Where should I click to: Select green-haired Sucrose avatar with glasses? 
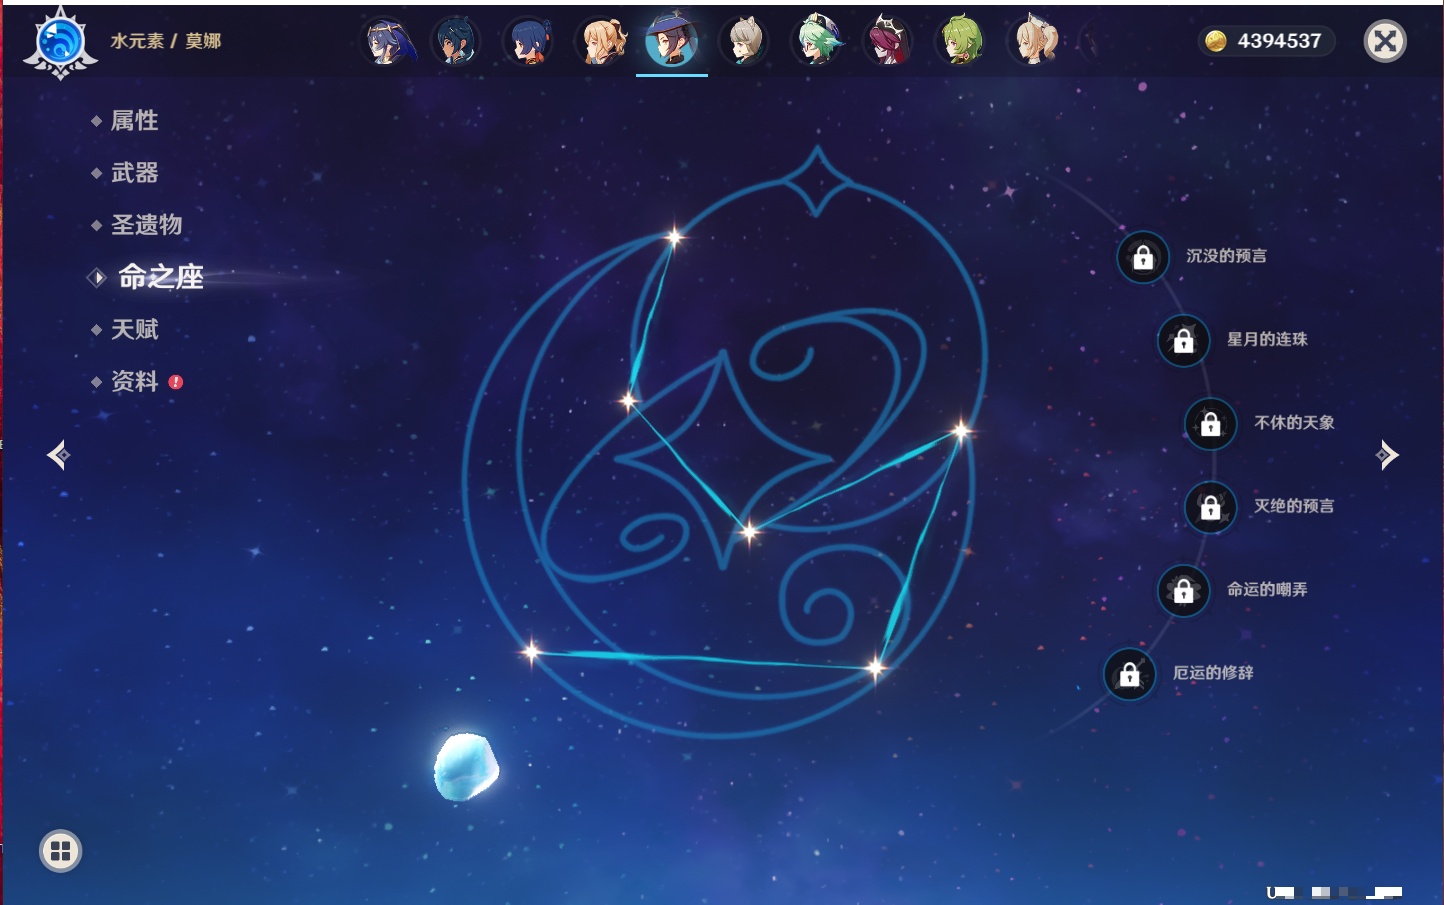817,42
